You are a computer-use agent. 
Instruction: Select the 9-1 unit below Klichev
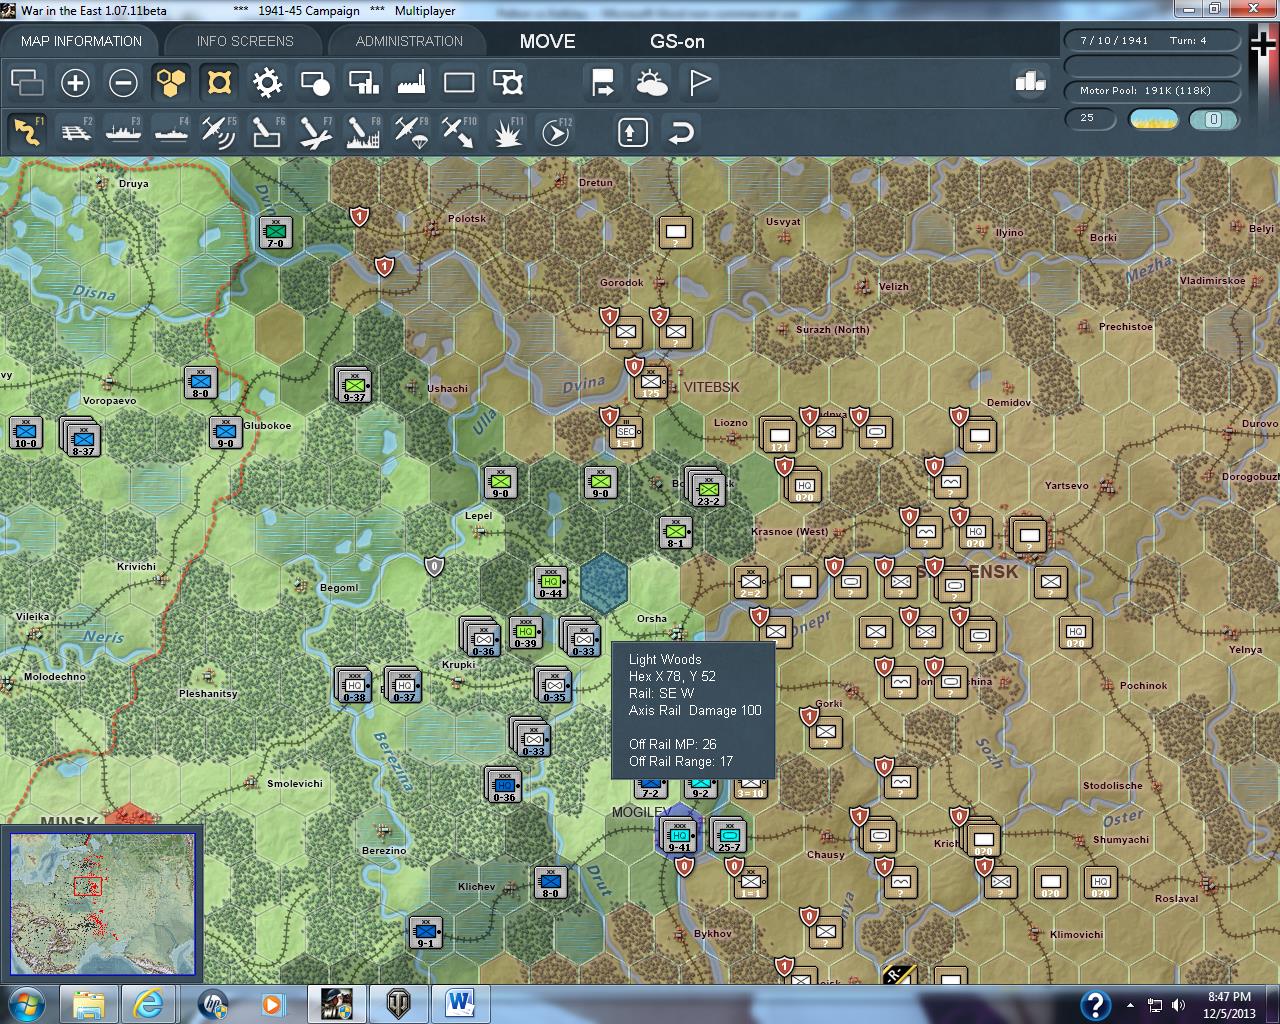[x=426, y=932]
